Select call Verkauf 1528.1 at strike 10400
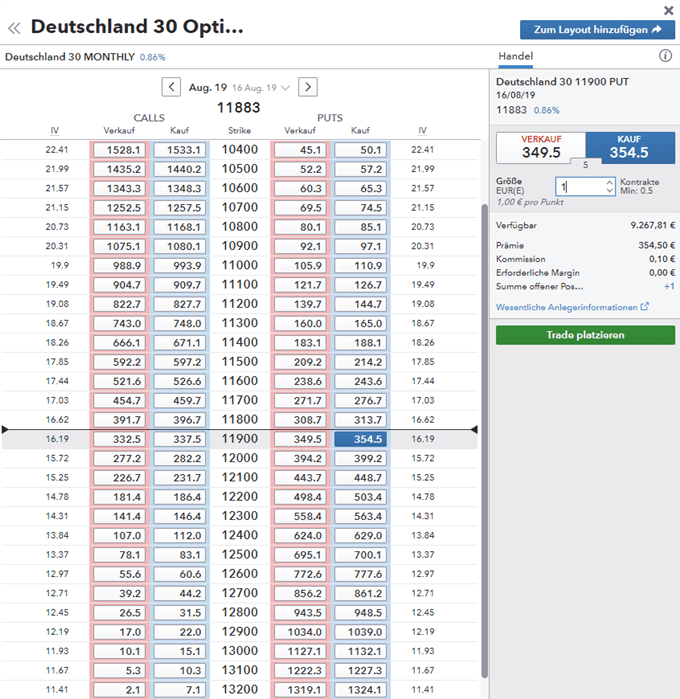Screen dimensions: 680x699 pyautogui.click(x=120, y=150)
